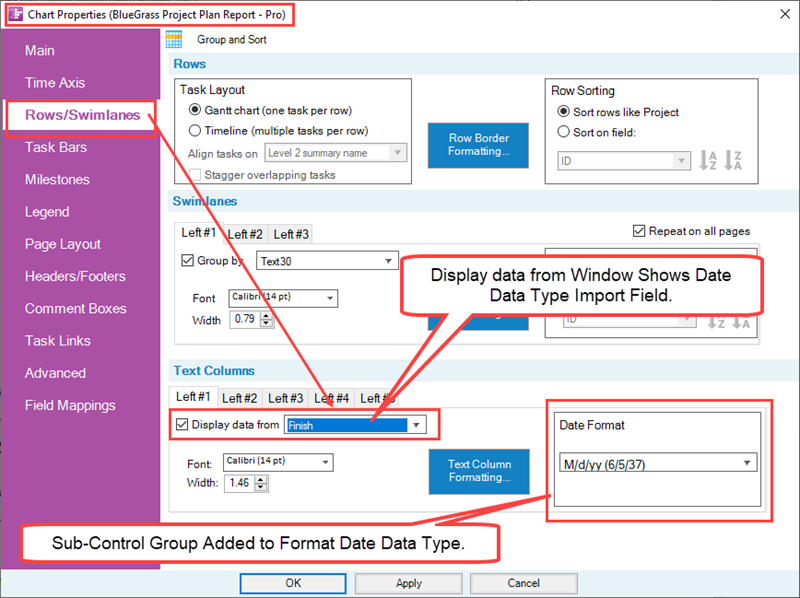Click the Apply button

408,583
